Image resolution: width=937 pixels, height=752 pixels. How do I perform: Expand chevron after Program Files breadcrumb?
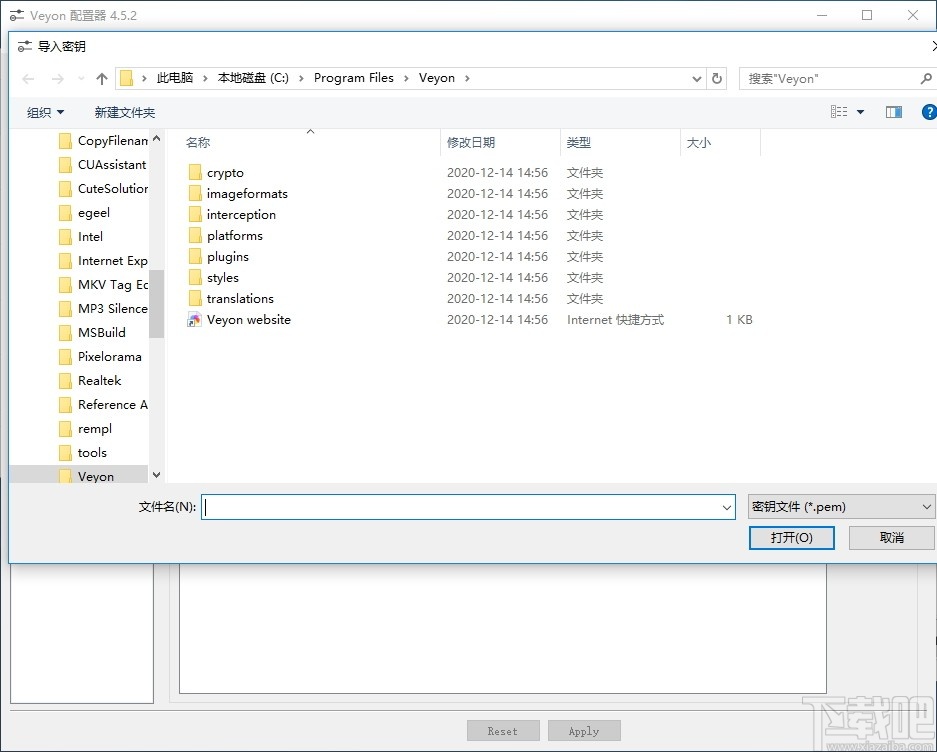tap(406, 78)
